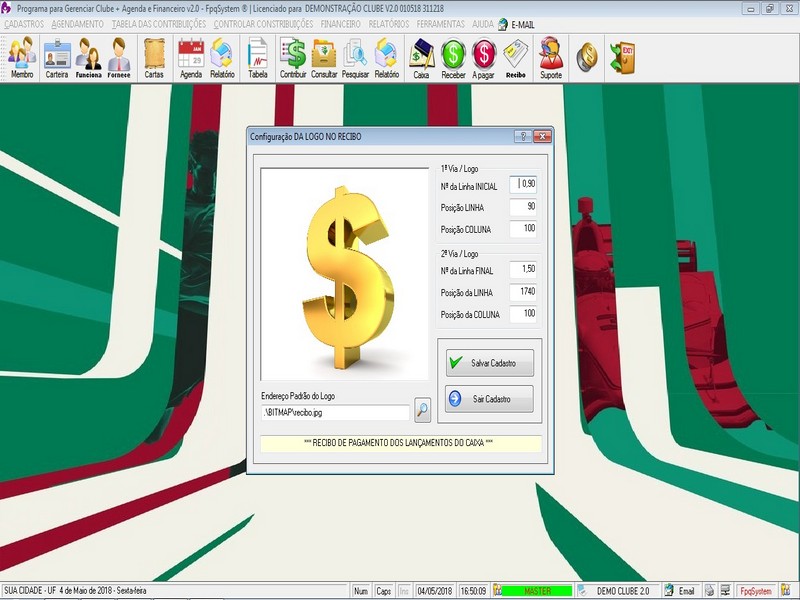800x600 pixels.
Task: Open the FERRAMENTAS menu
Action: (440, 24)
